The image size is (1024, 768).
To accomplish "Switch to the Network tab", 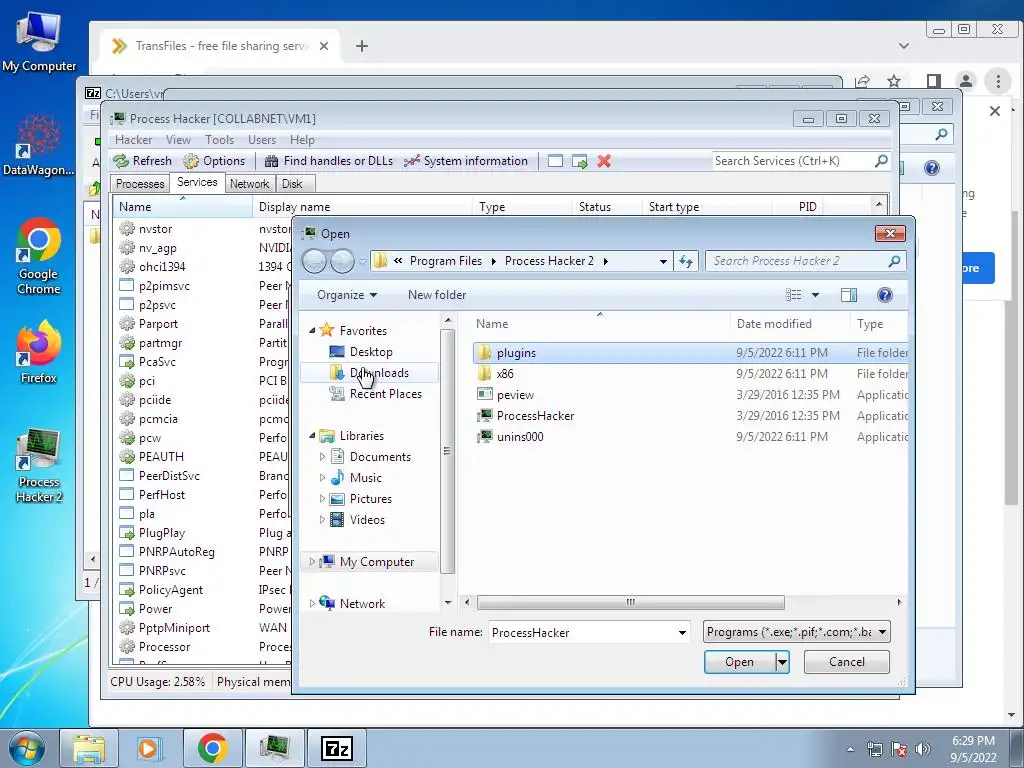I will (x=249, y=184).
